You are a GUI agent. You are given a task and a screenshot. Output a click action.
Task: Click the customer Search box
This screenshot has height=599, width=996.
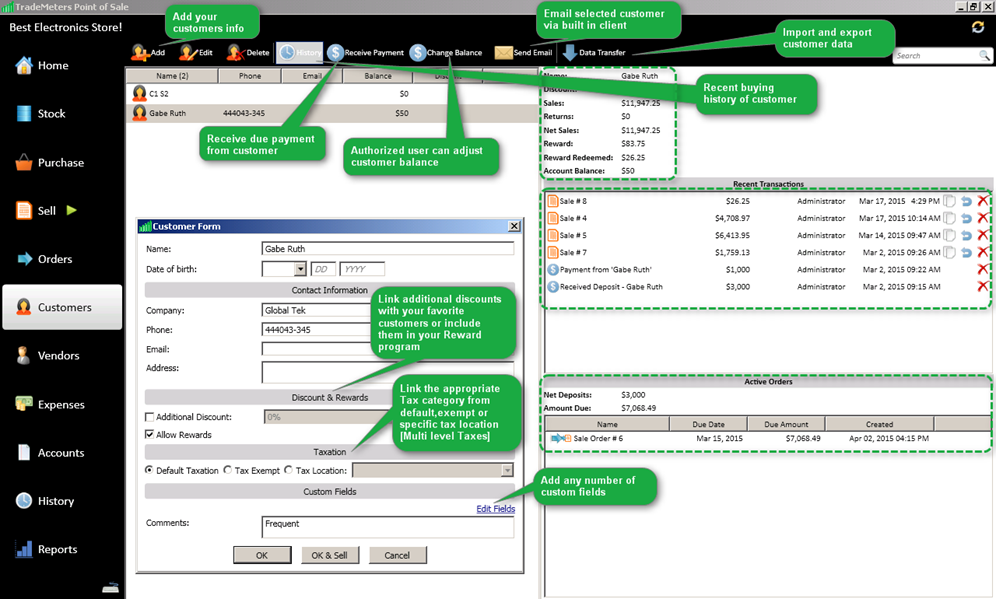pos(934,56)
